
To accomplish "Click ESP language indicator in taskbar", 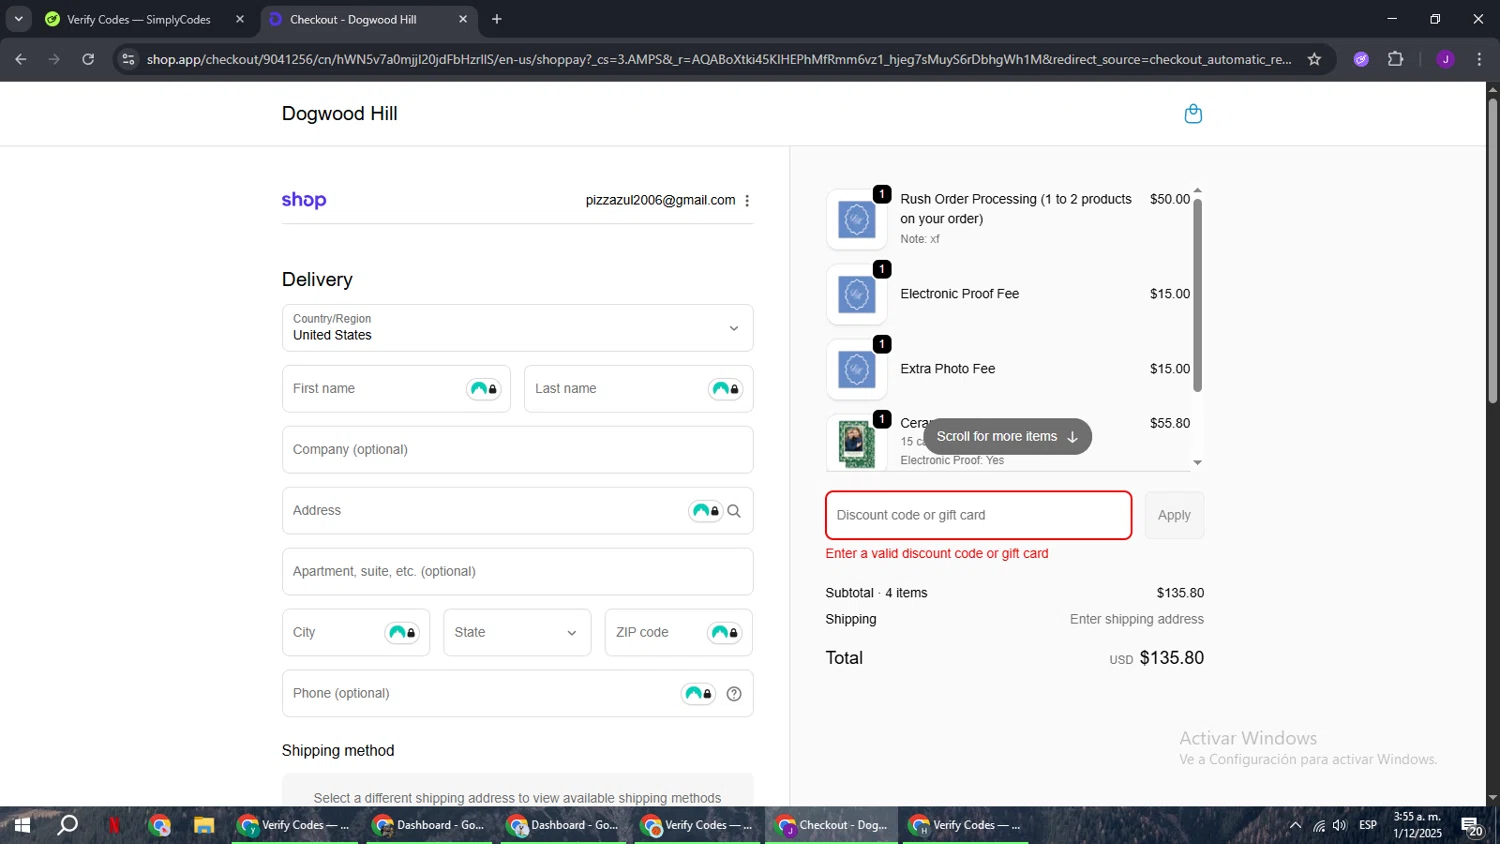I will click(x=1368, y=826).
